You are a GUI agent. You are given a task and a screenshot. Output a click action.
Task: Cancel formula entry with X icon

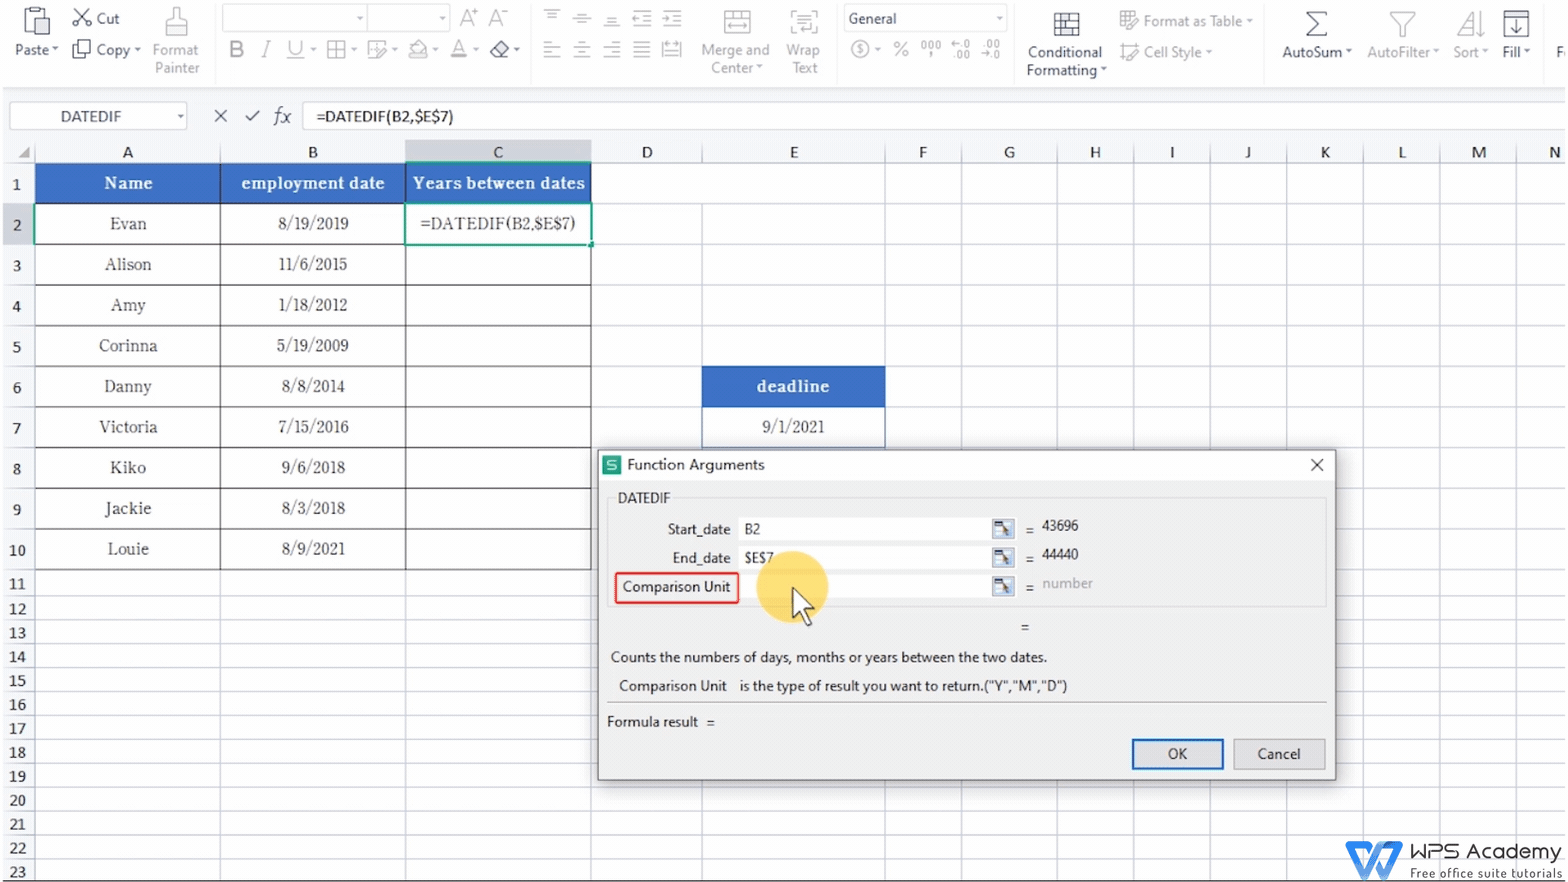220,116
